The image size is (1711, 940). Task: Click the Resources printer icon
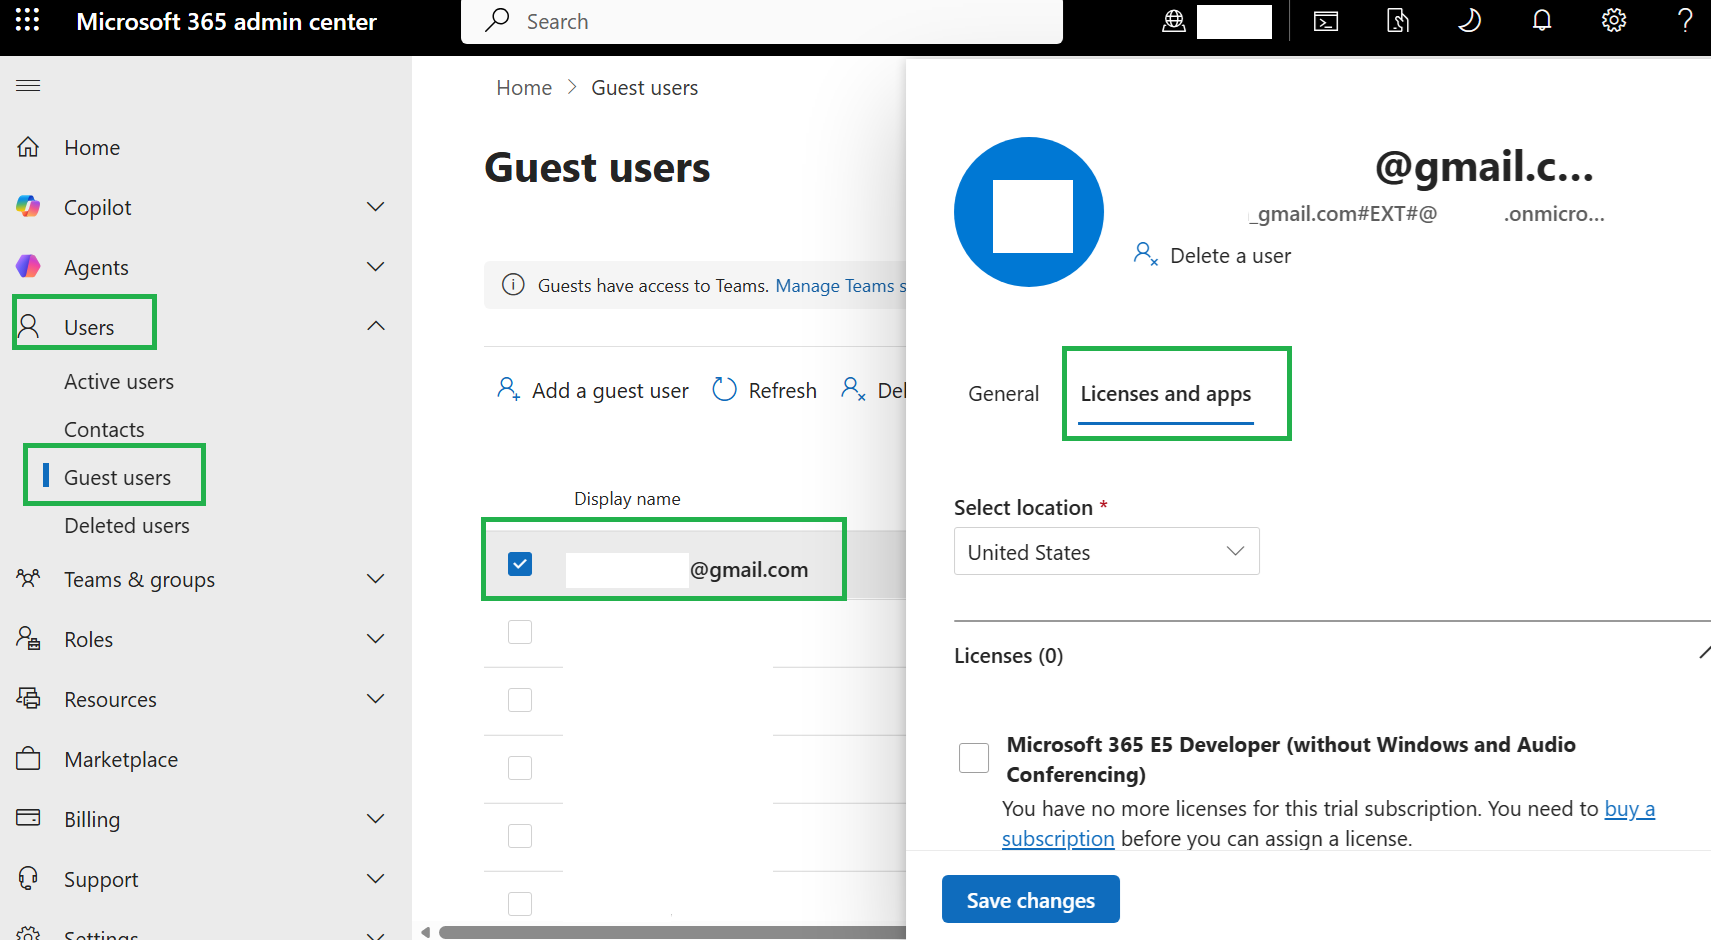(x=28, y=699)
